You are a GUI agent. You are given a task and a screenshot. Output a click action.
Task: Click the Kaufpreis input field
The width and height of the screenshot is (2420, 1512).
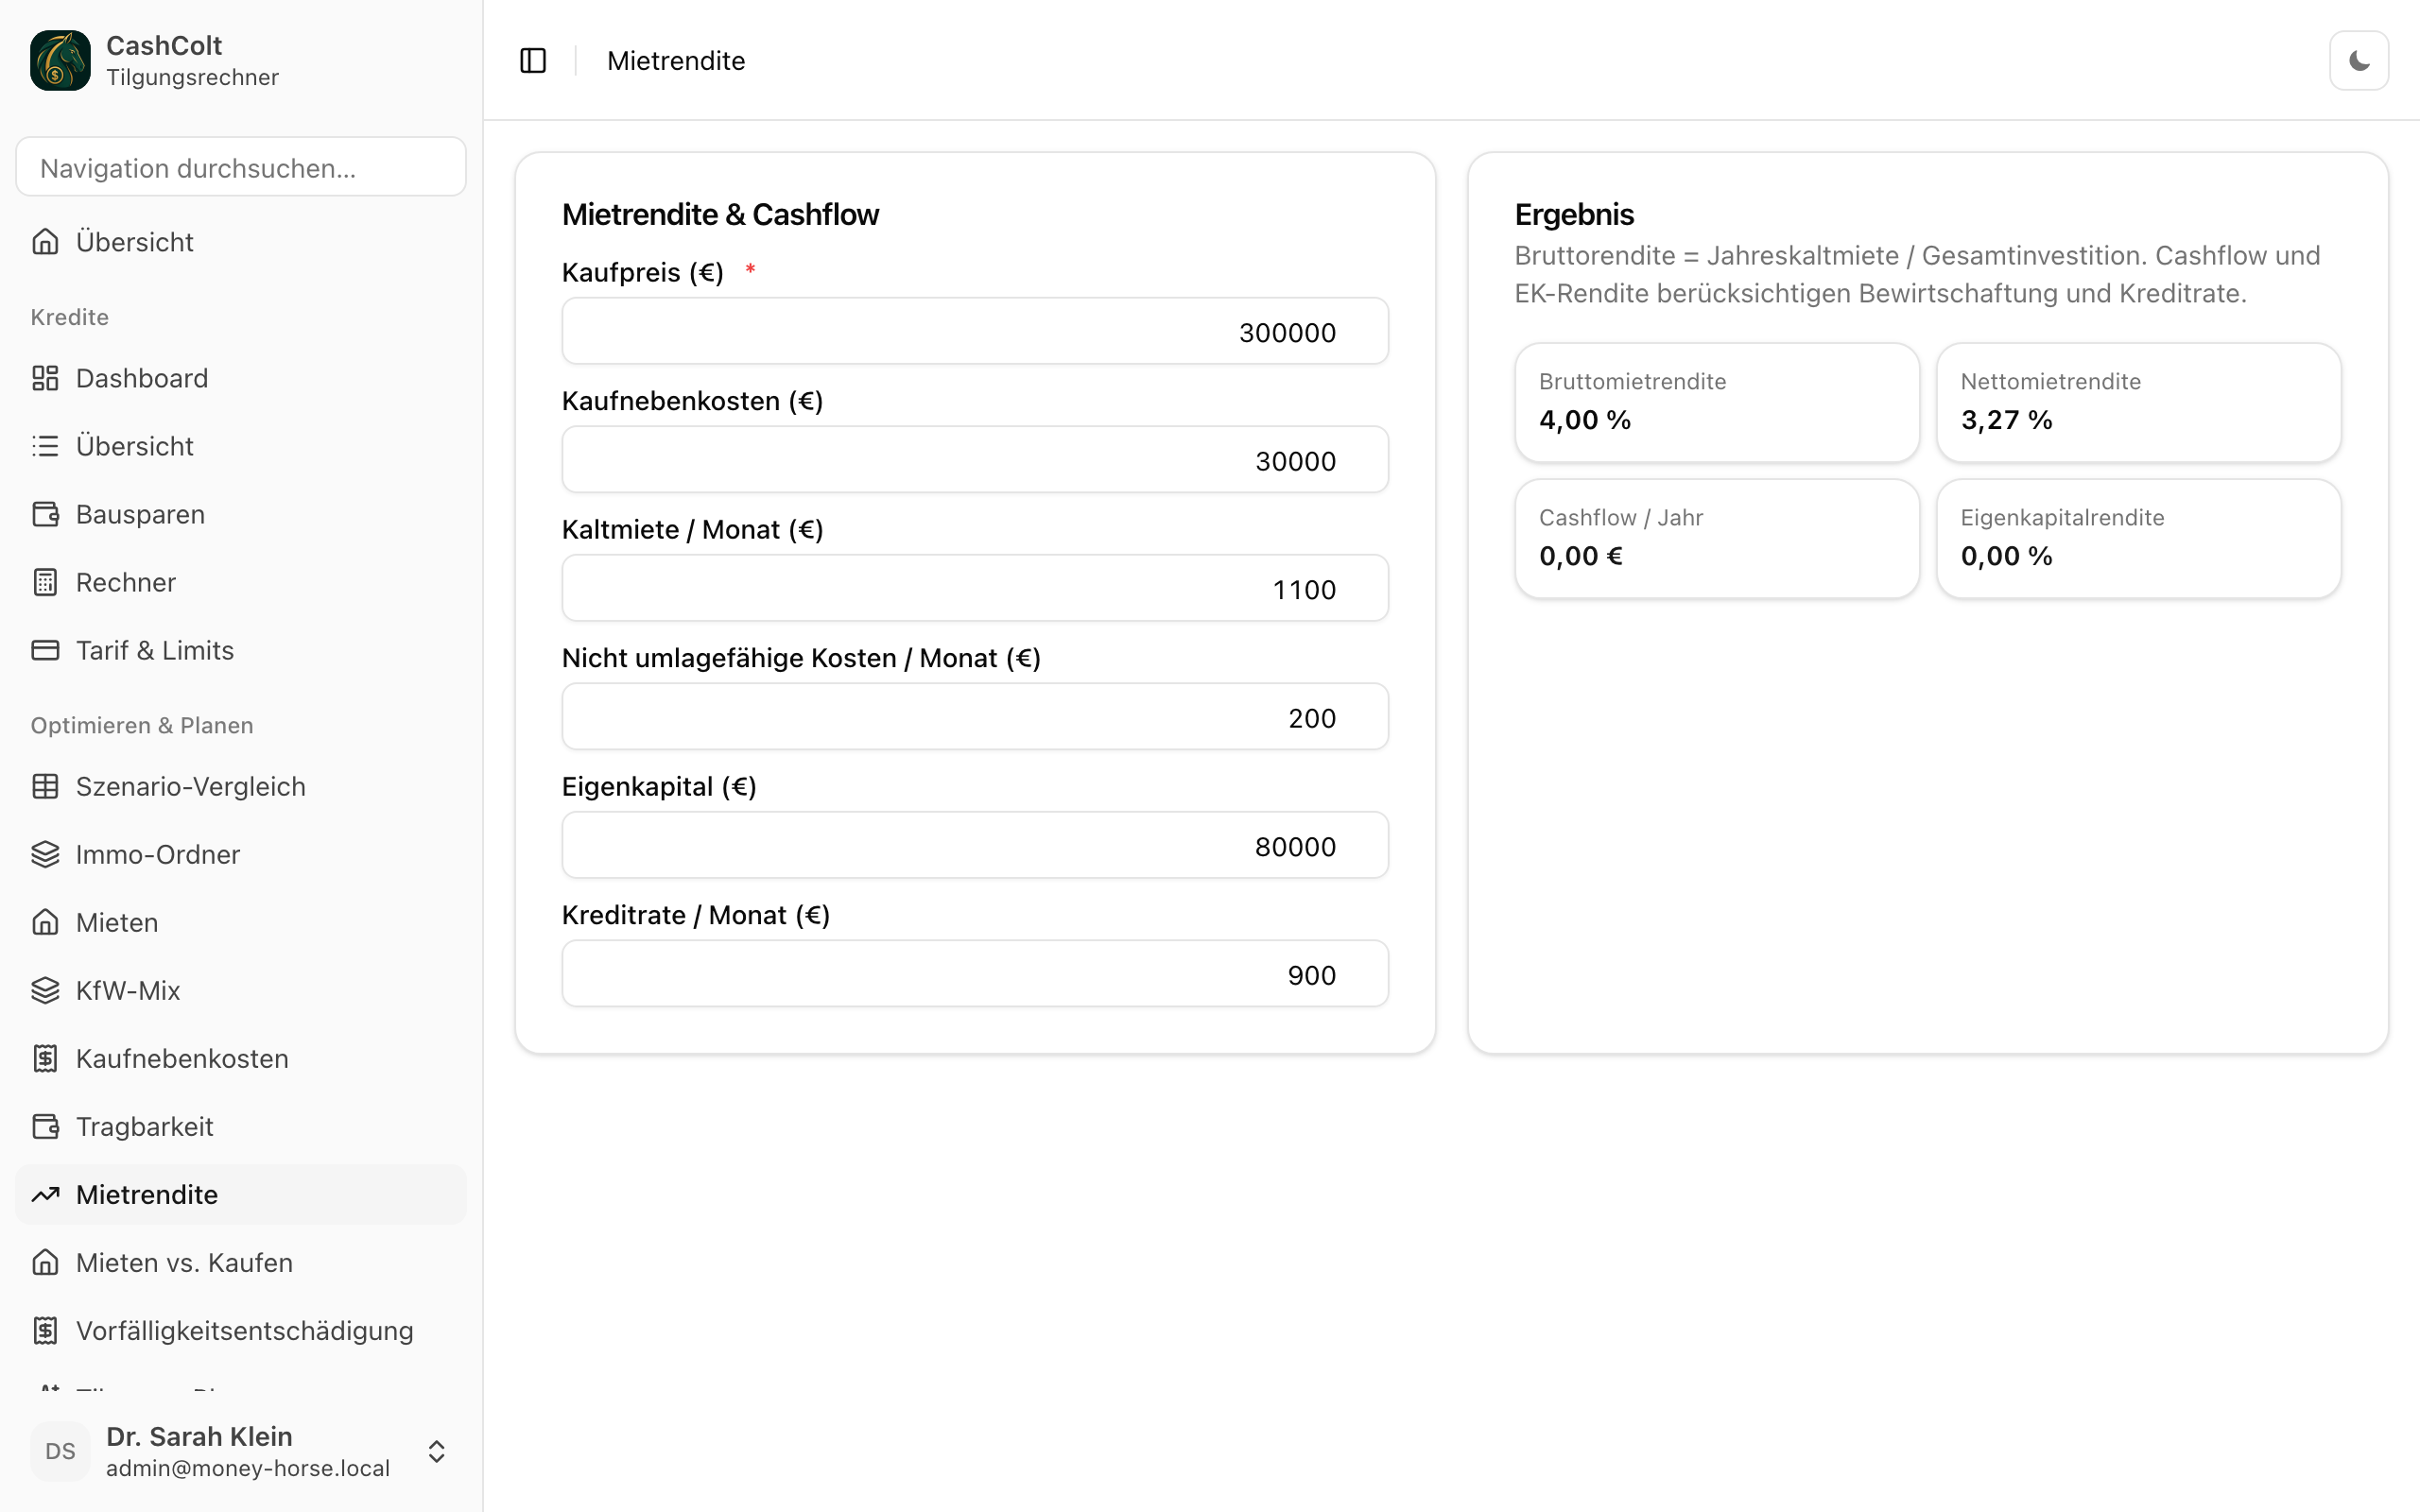tap(975, 331)
